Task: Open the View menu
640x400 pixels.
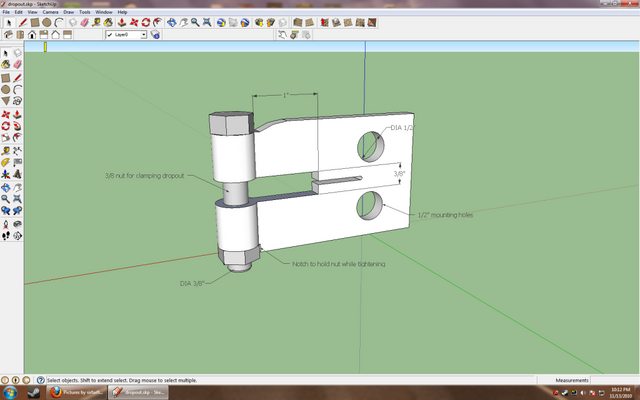Action: point(33,12)
